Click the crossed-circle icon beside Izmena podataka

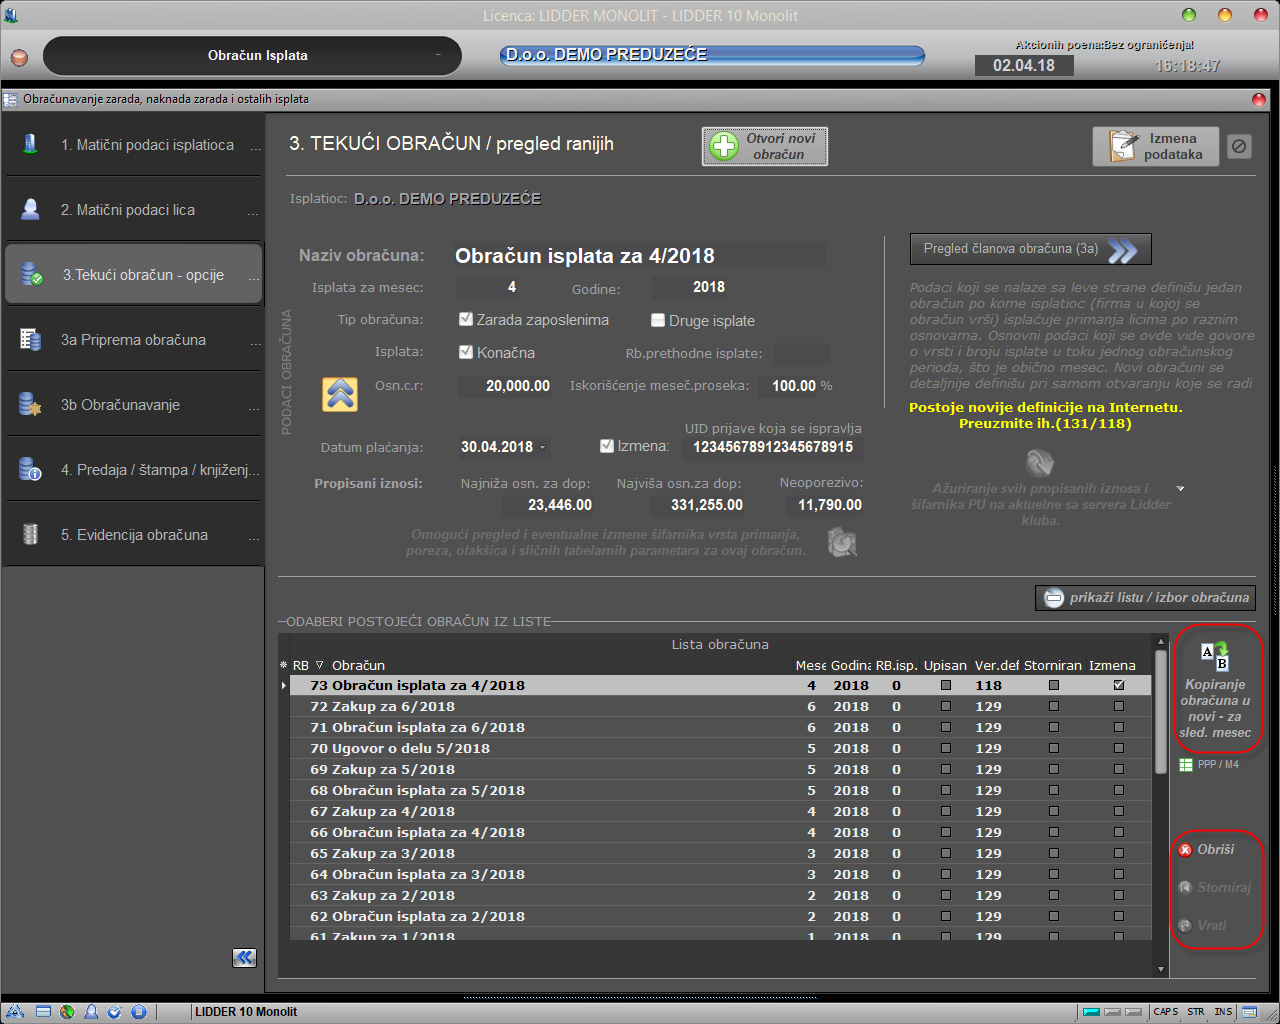[1239, 146]
